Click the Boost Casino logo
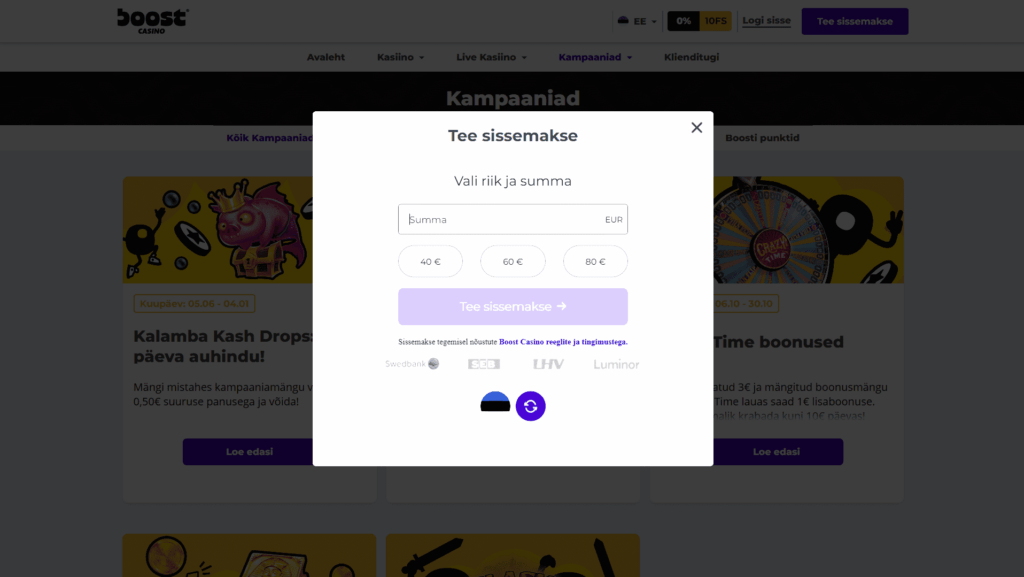 (152, 20)
